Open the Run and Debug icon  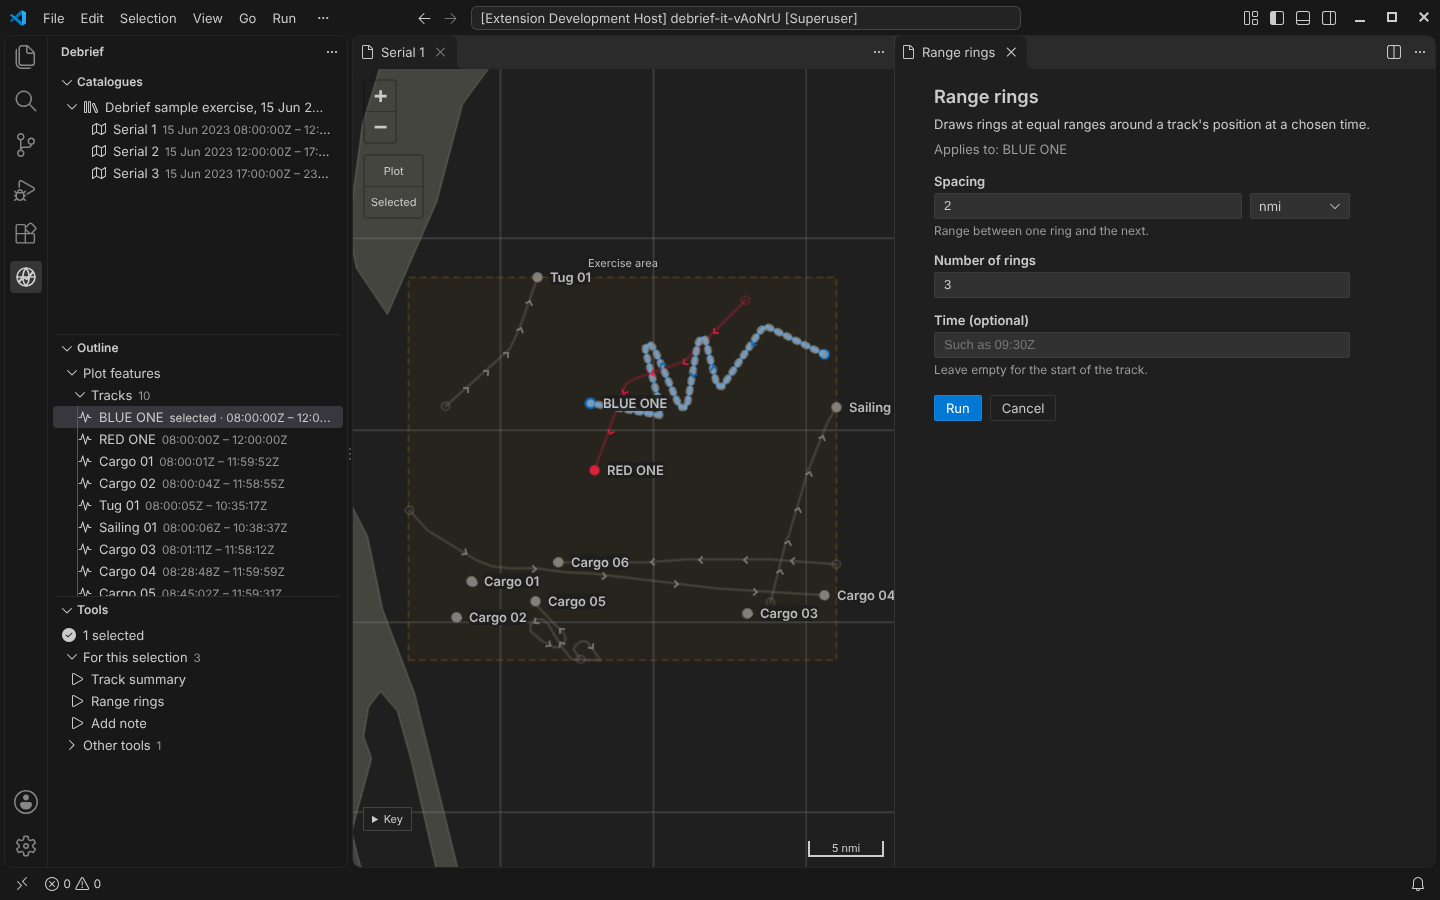click(x=26, y=189)
